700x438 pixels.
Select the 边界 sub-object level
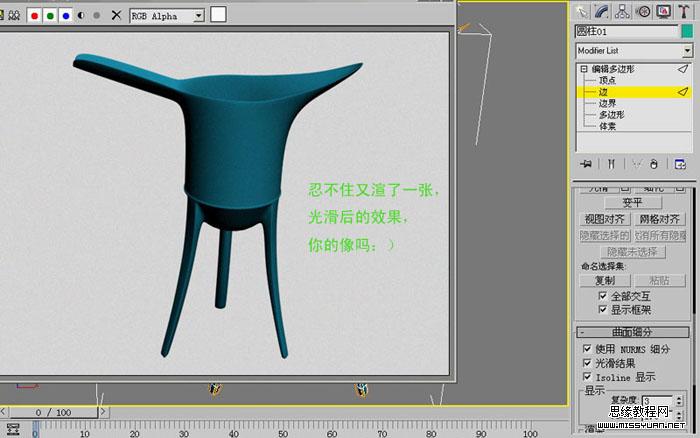pos(607,103)
